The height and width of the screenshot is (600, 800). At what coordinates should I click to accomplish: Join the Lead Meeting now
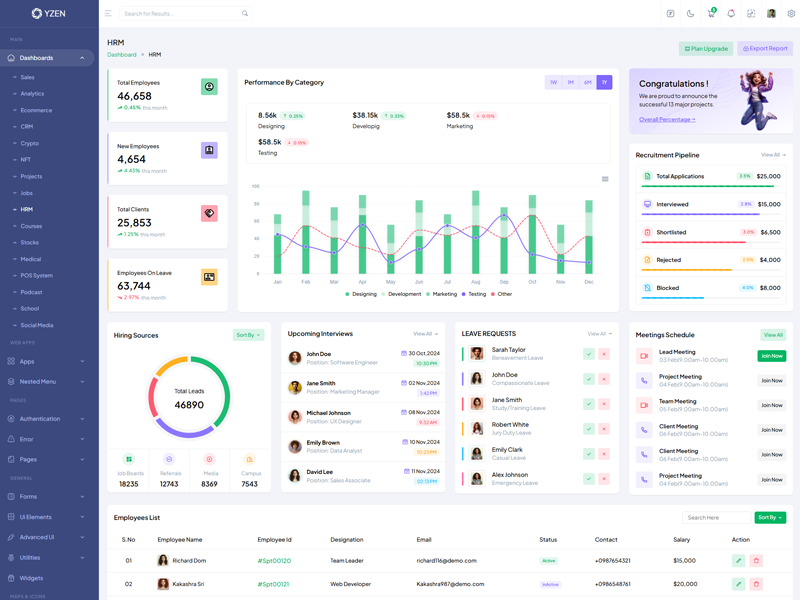(x=771, y=356)
